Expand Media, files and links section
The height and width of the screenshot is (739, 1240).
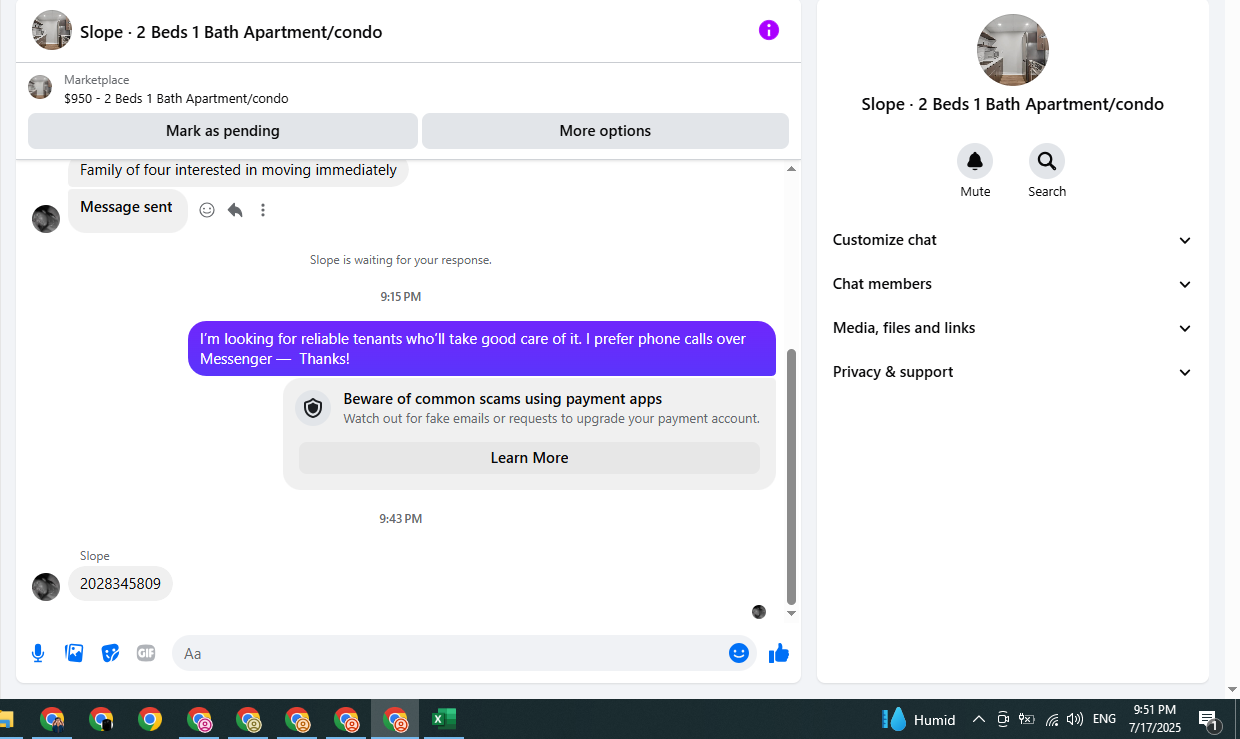[x=1012, y=328]
